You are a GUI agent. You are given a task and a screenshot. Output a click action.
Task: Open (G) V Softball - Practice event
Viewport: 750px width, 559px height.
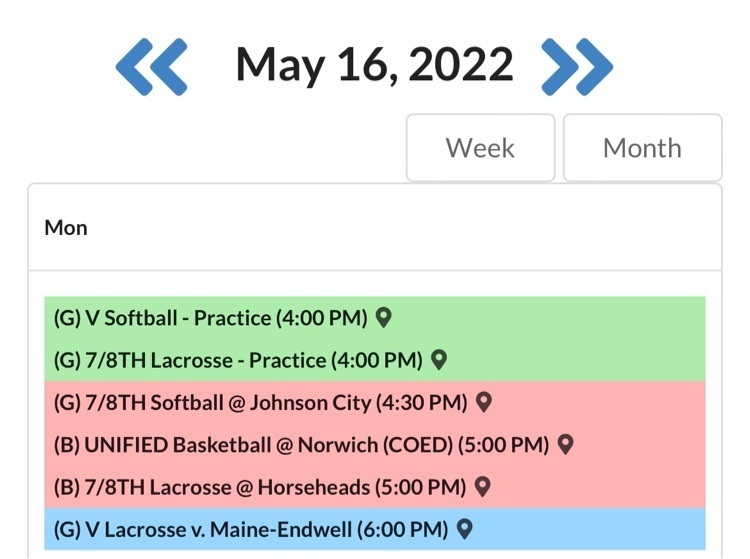tap(212, 318)
